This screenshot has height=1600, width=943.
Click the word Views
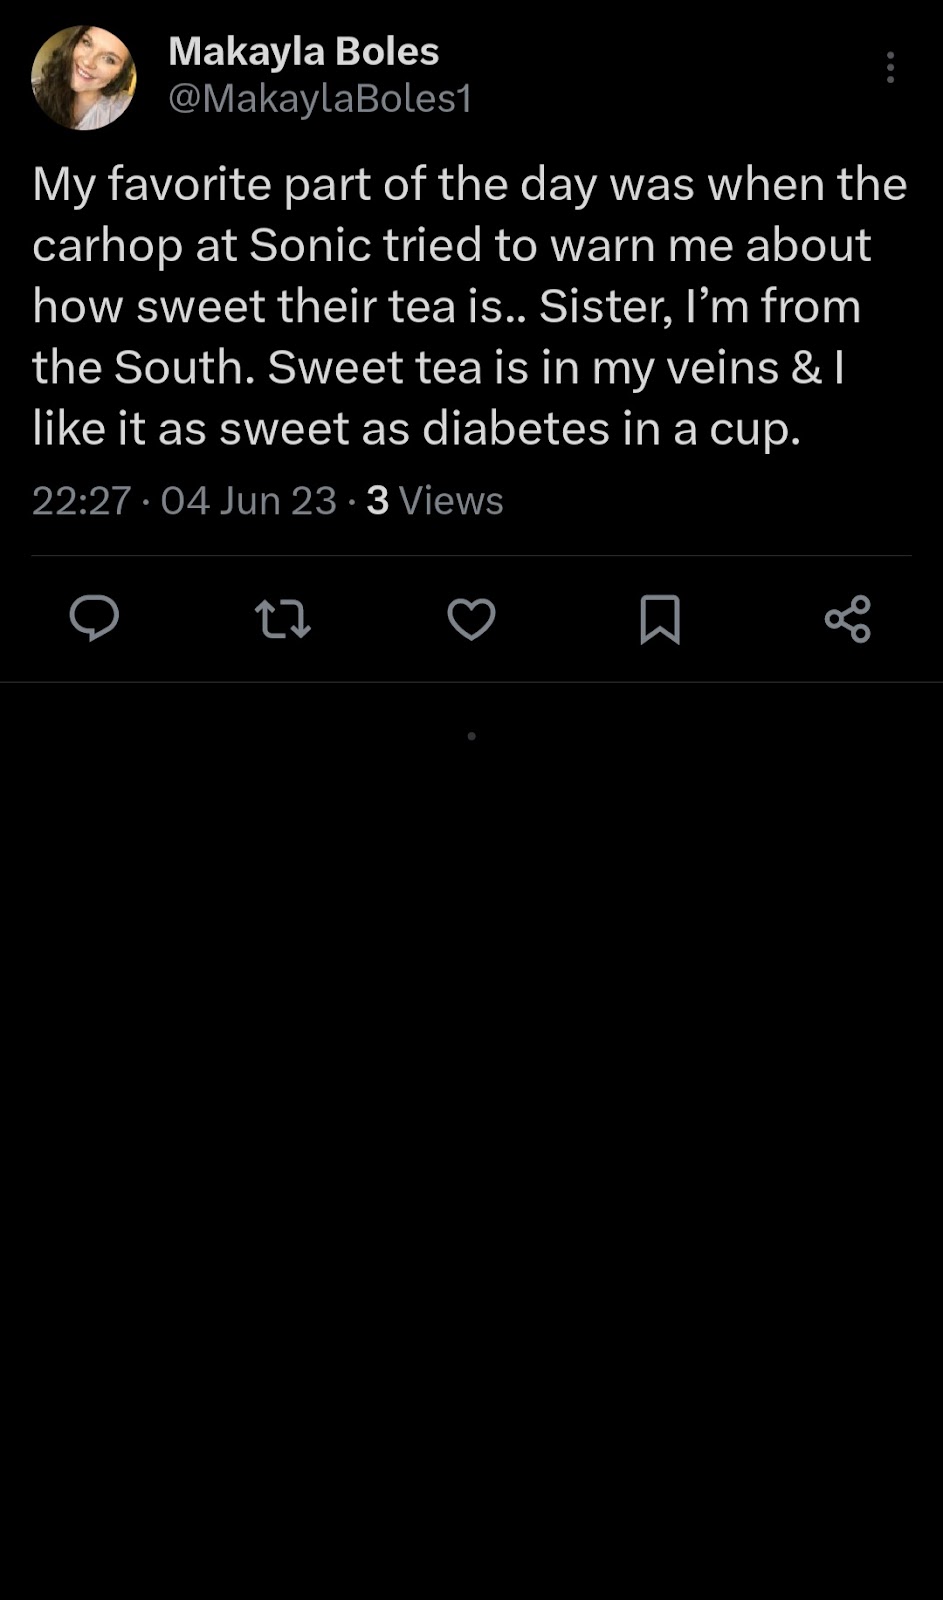(x=451, y=500)
